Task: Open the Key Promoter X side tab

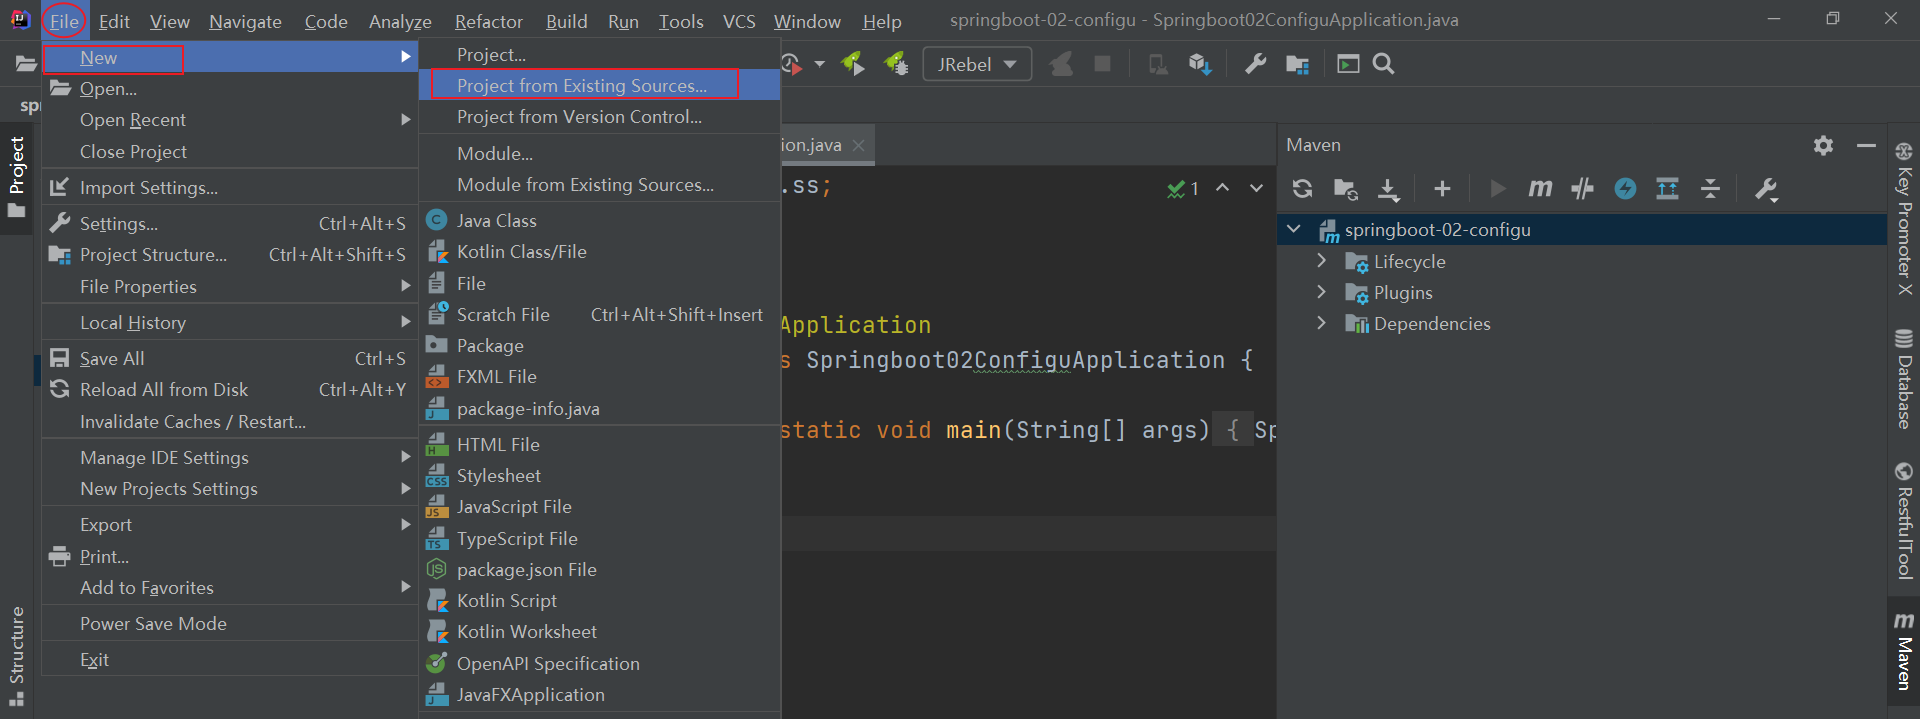Action: (1903, 219)
